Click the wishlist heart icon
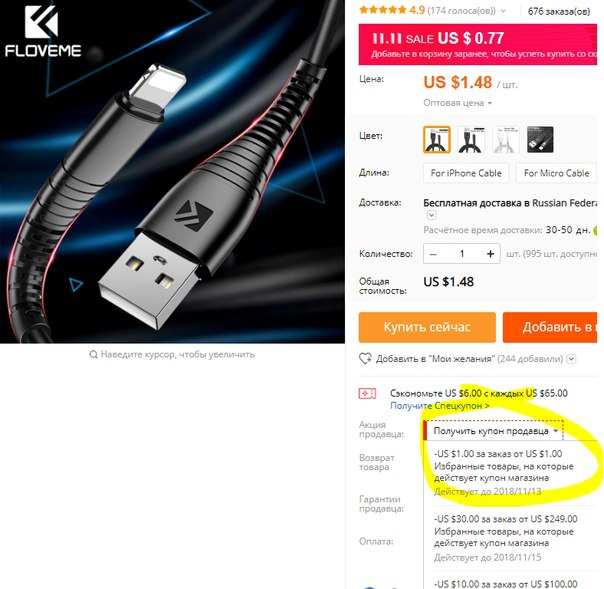Screen dimensions: 604x589 click(365, 359)
